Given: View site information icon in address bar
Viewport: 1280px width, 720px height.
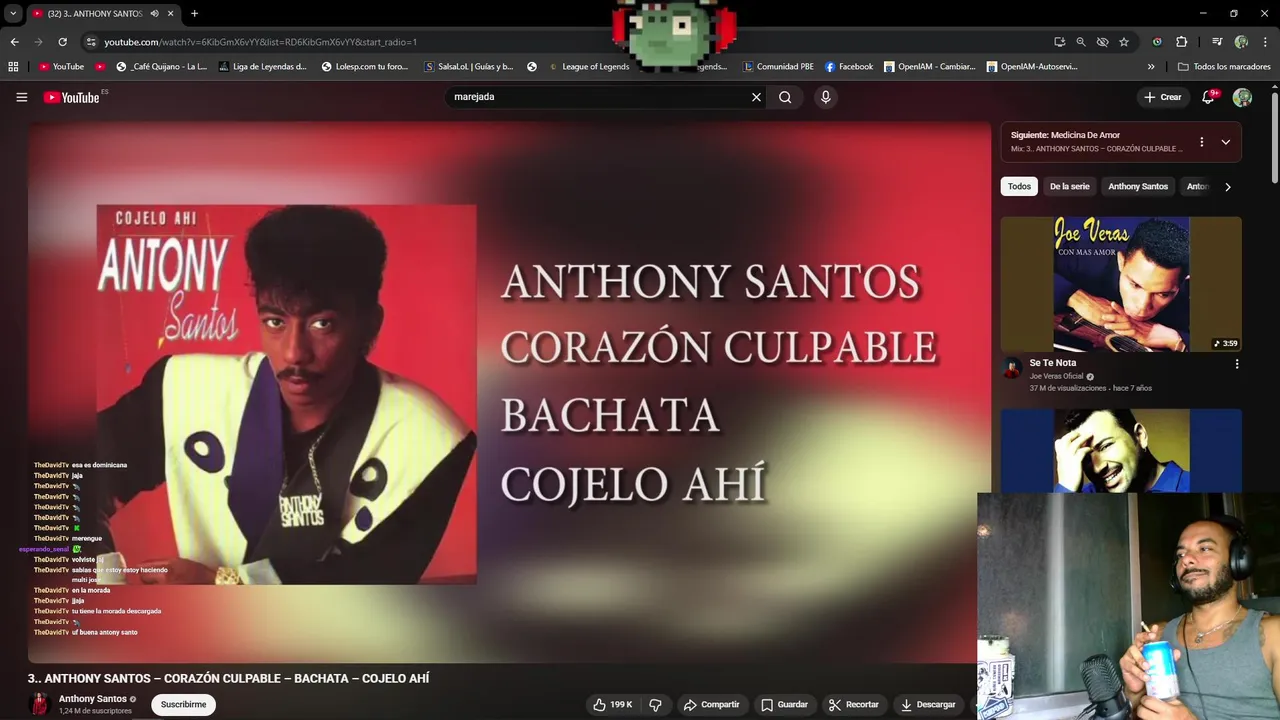Looking at the screenshot, I should pyautogui.click(x=91, y=42).
